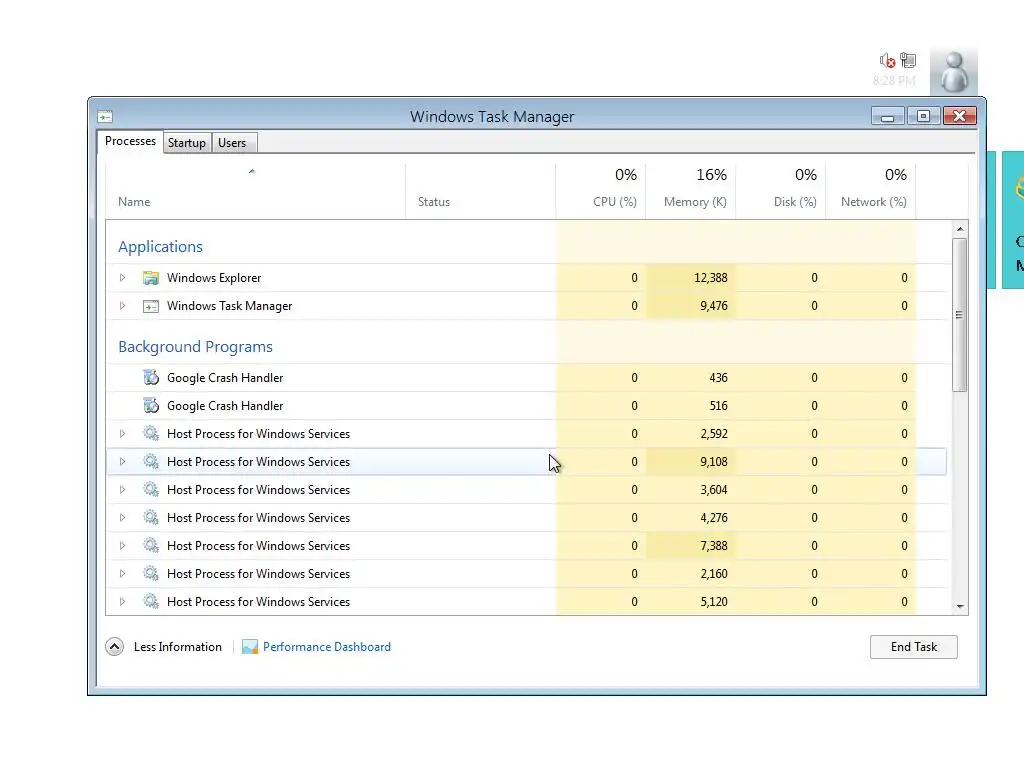Sort by the Status column header
This screenshot has height=768, width=1024.
481,191
